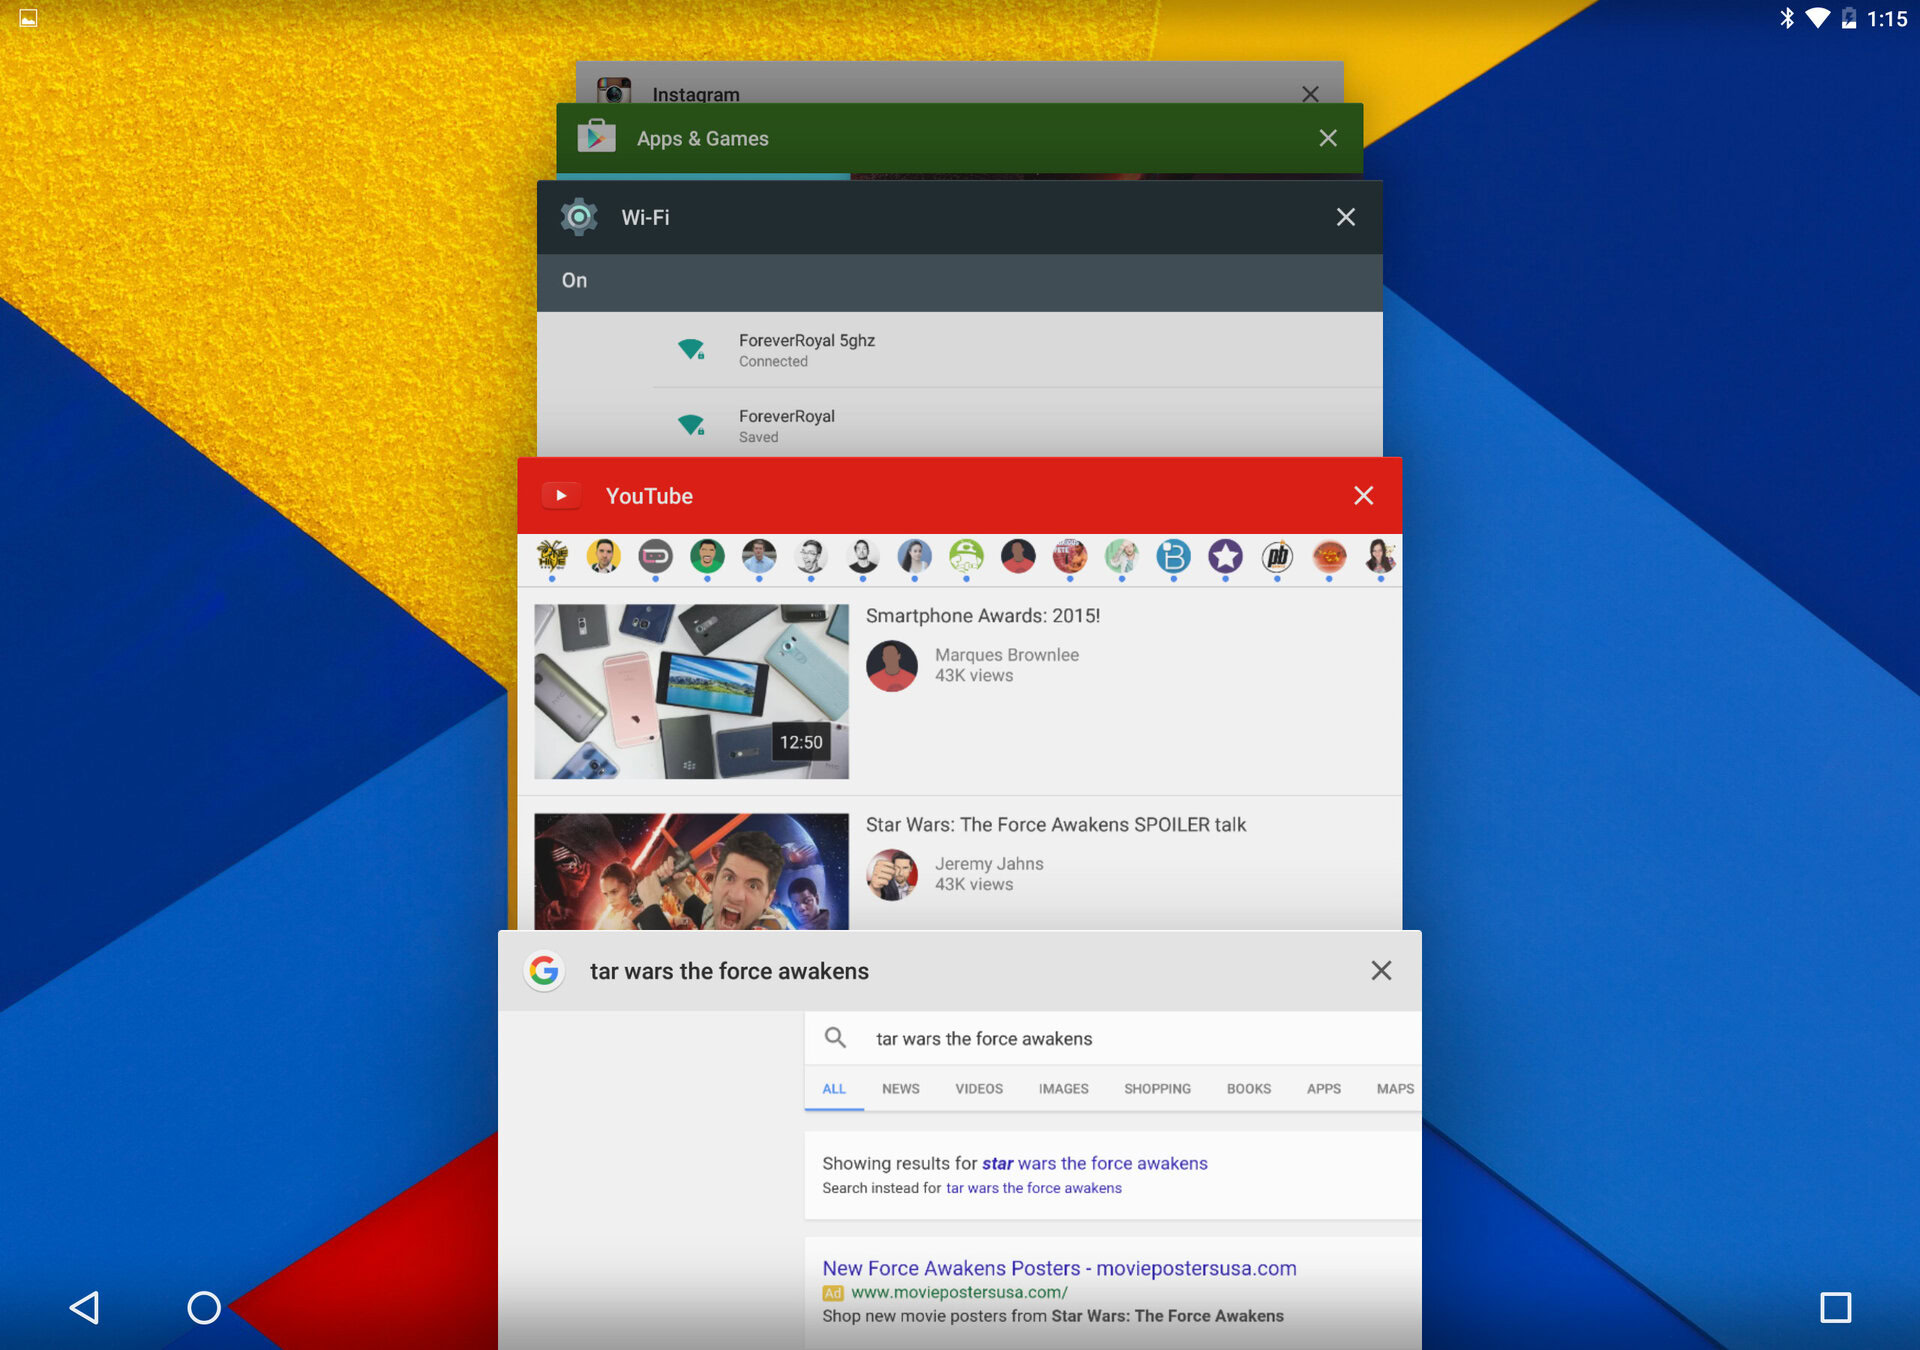
Task: Close the Google search card
Action: [x=1381, y=970]
